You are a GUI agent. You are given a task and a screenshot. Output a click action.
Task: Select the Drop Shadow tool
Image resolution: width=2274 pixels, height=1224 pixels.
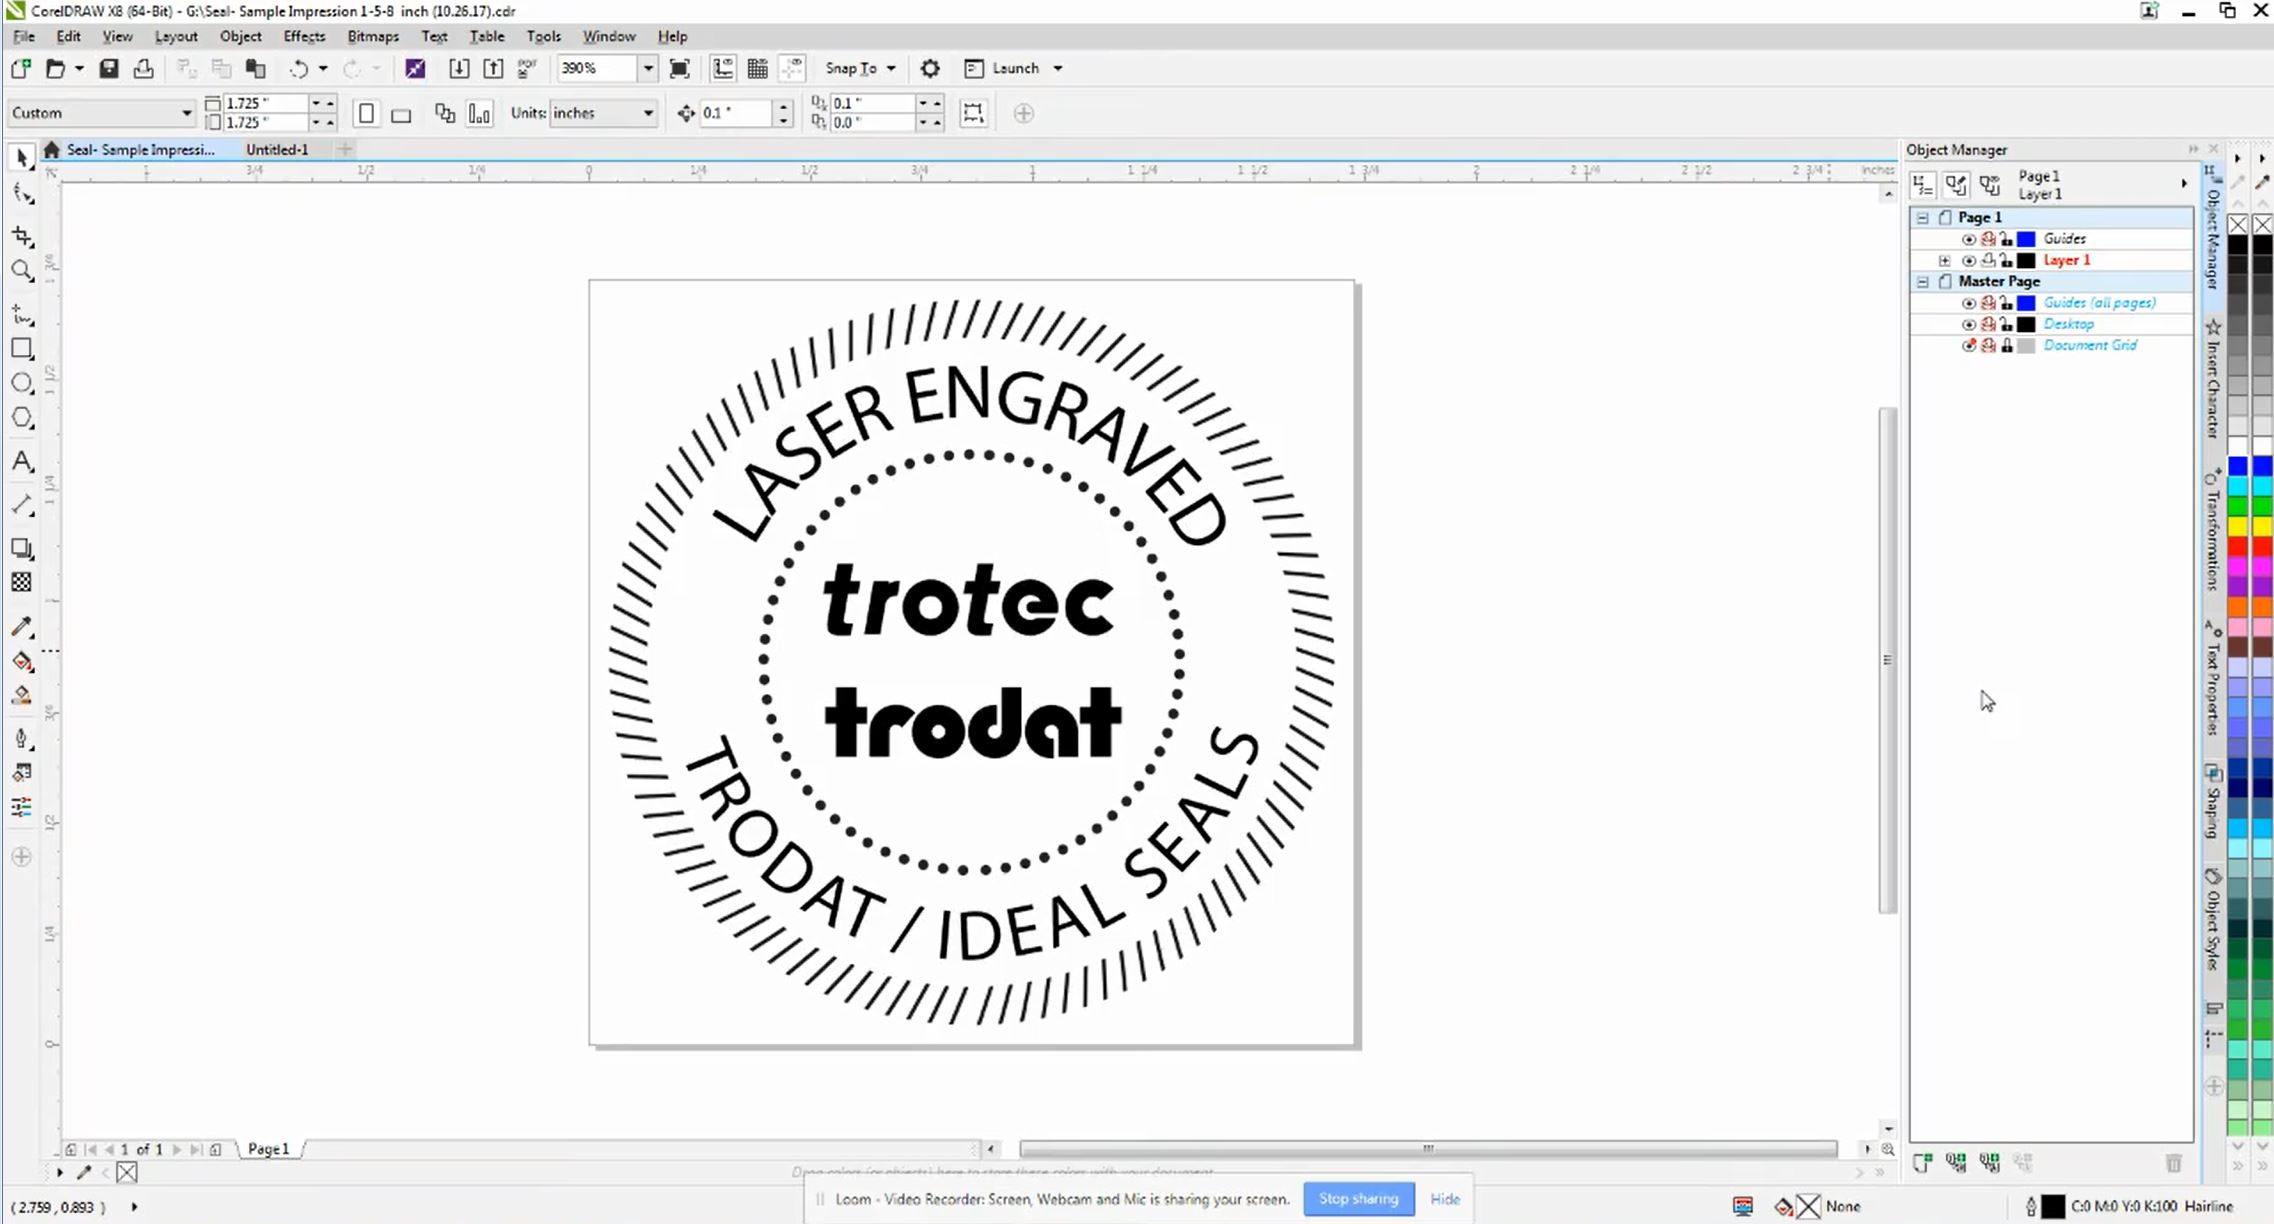22,548
